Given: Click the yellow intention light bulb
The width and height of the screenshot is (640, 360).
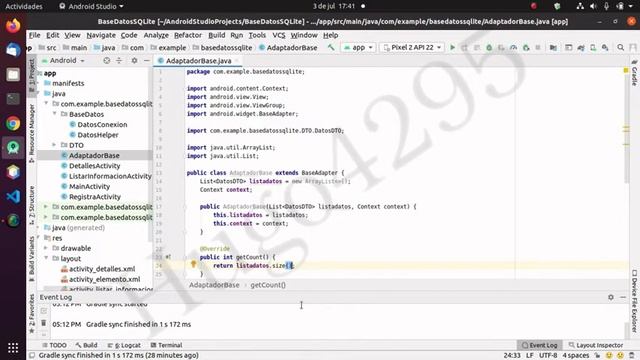Looking at the screenshot, I should pos(193,264).
